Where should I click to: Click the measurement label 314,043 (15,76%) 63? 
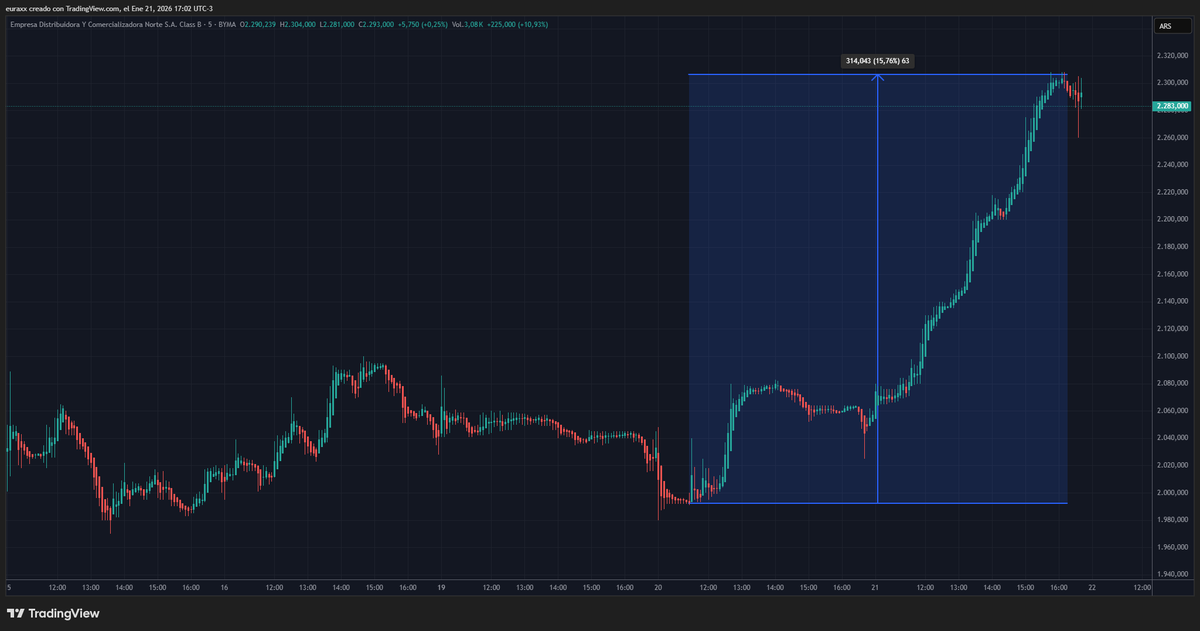pos(877,61)
